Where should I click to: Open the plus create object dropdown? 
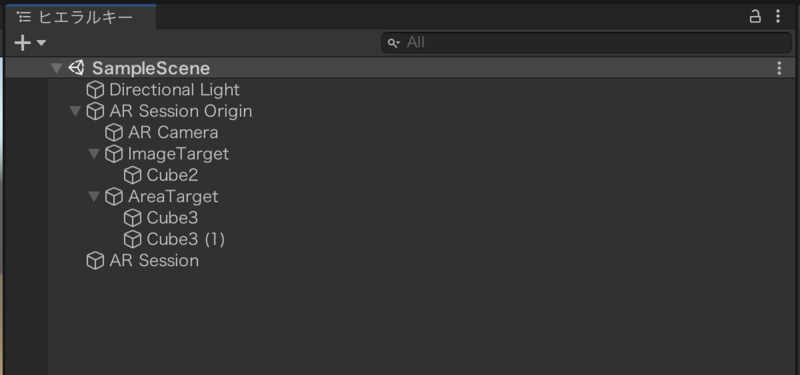point(30,43)
